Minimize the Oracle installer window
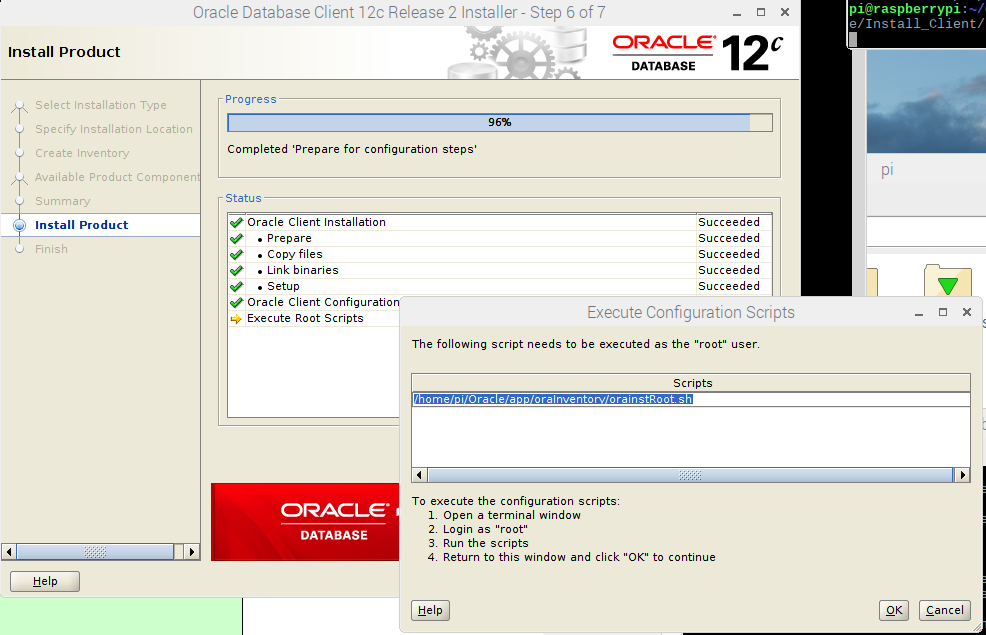The width and height of the screenshot is (986, 635). tap(737, 13)
